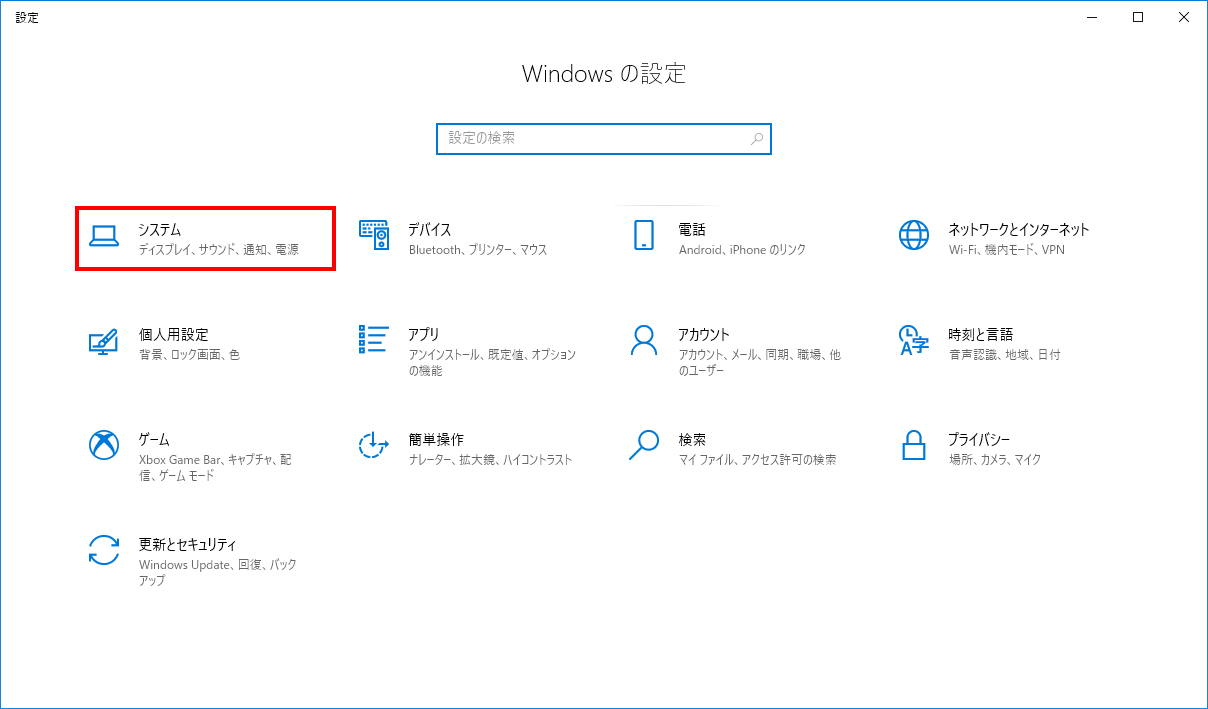Viewport: 1208px width, 709px height.
Task: Click the person icon for アカウント
Action: [x=644, y=340]
